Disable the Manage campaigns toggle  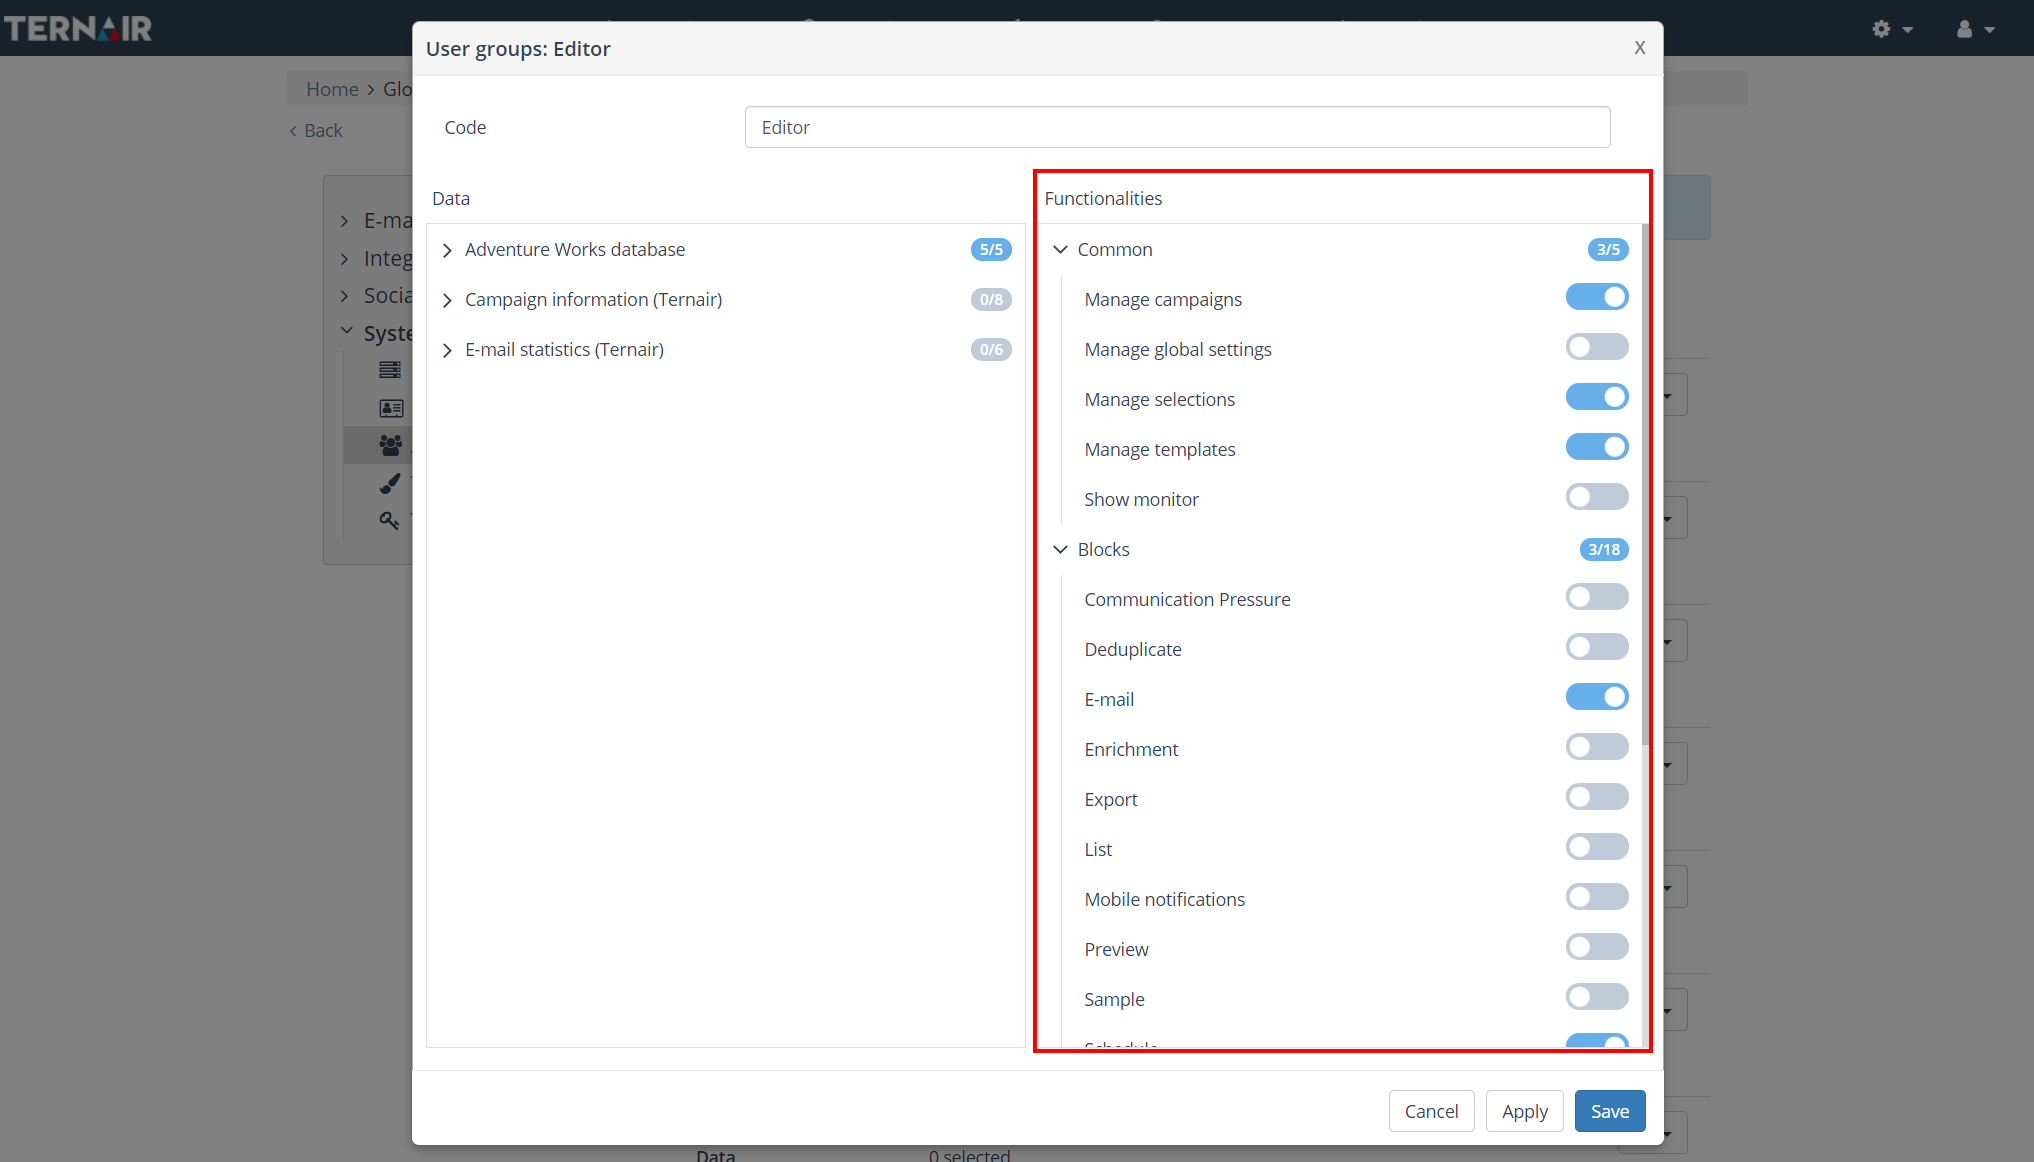[1596, 298]
